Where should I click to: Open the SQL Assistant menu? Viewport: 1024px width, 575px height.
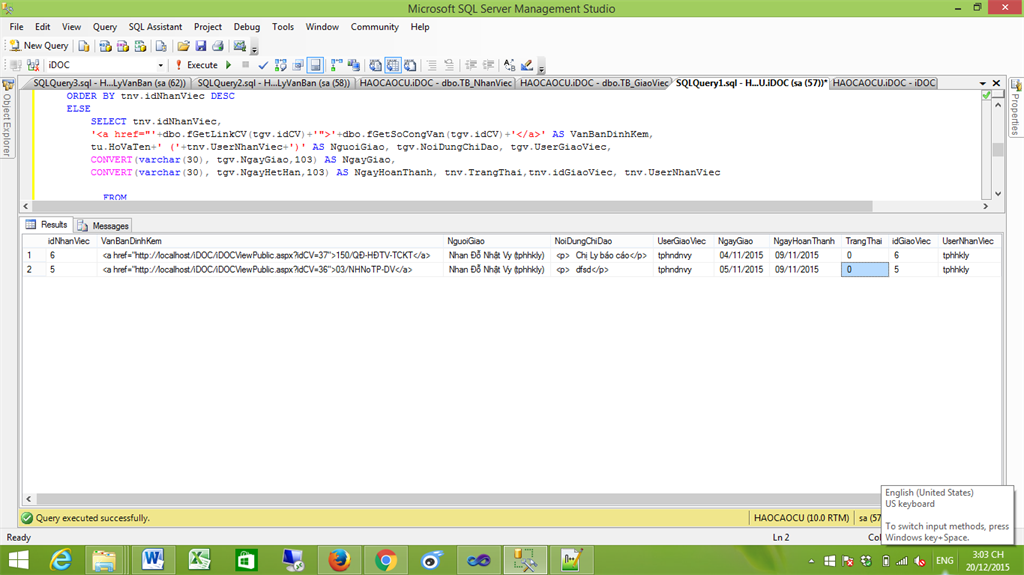tap(155, 27)
